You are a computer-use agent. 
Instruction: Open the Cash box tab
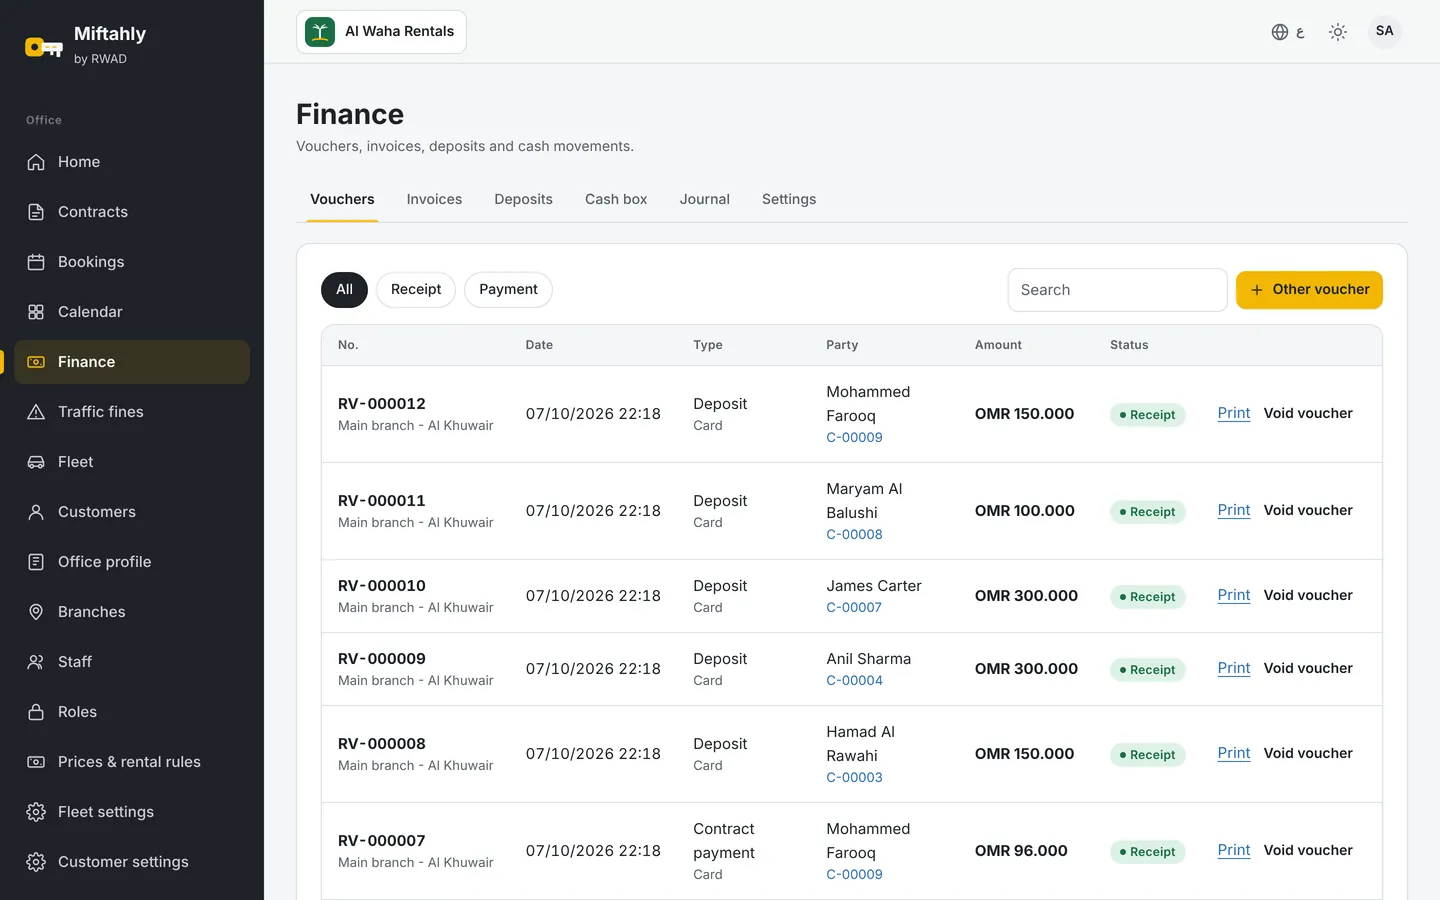(616, 199)
